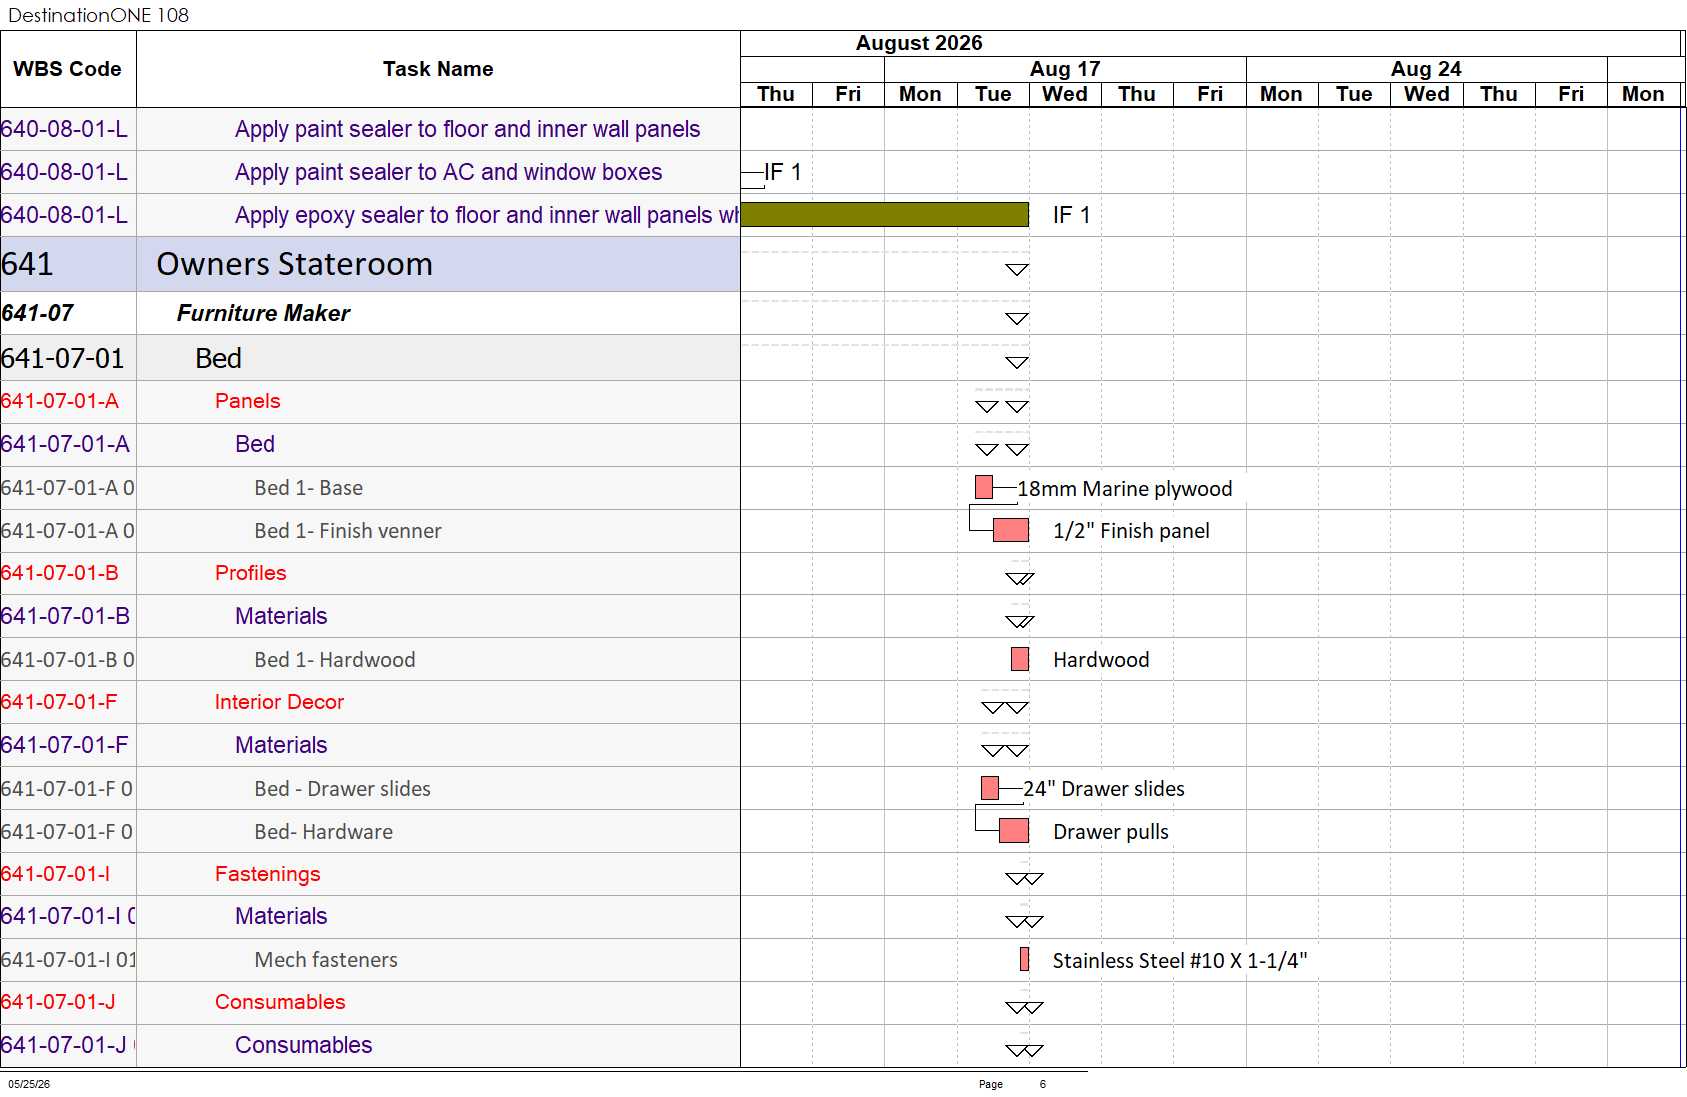
Task: Select the 24" Drawer slides task bar
Action: 990,788
